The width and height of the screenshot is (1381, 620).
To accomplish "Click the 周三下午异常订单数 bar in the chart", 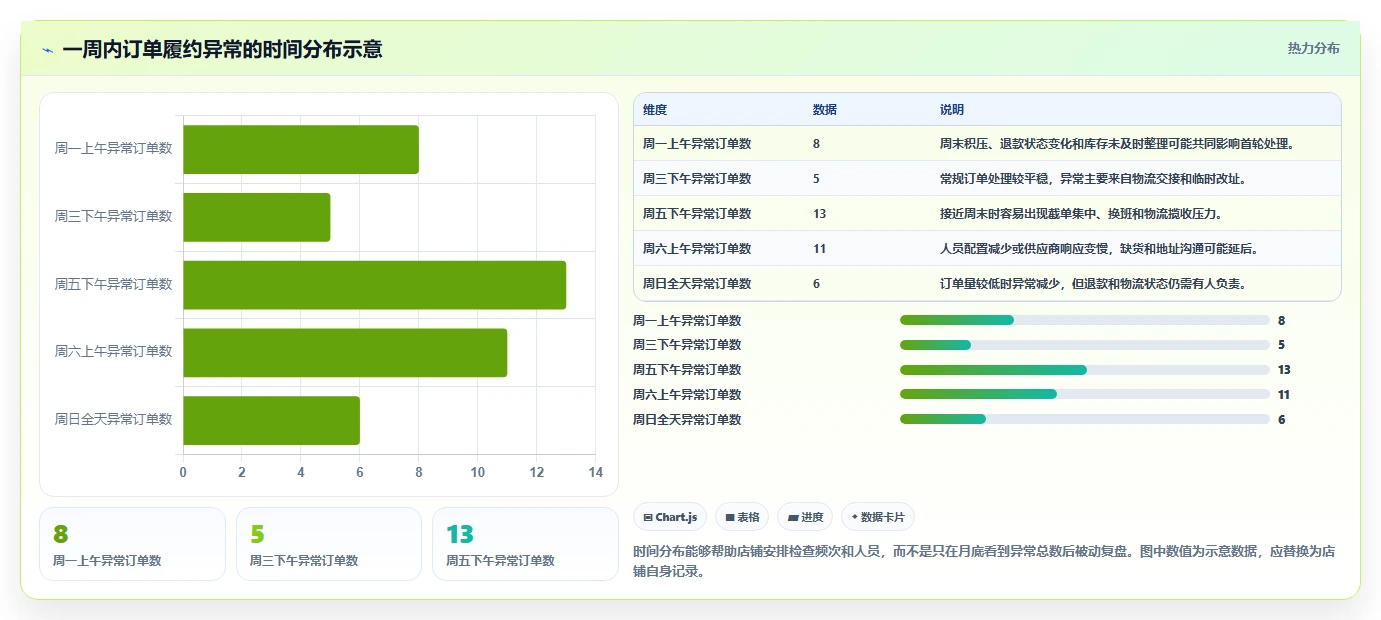I will pyautogui.click(x=257, y=217).
